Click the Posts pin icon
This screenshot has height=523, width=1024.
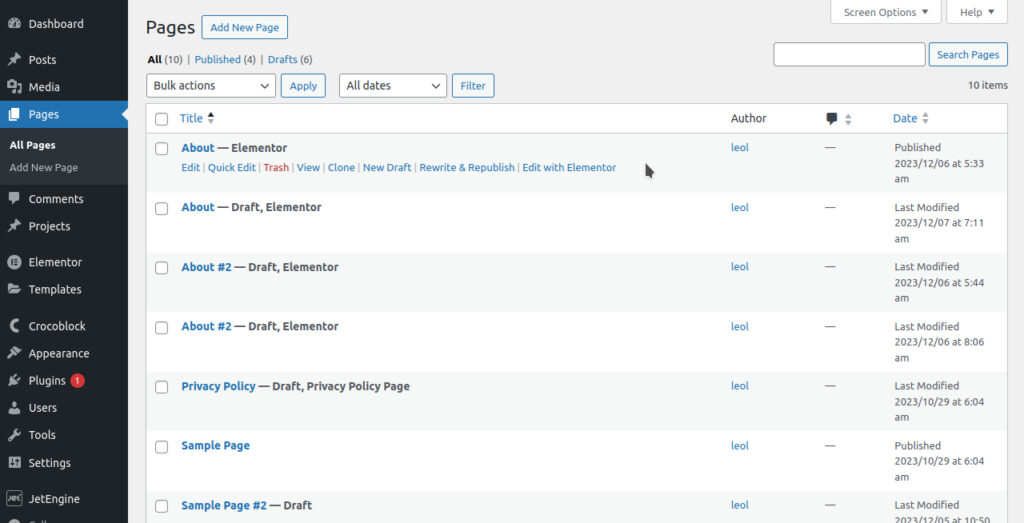tap(14, 59)
